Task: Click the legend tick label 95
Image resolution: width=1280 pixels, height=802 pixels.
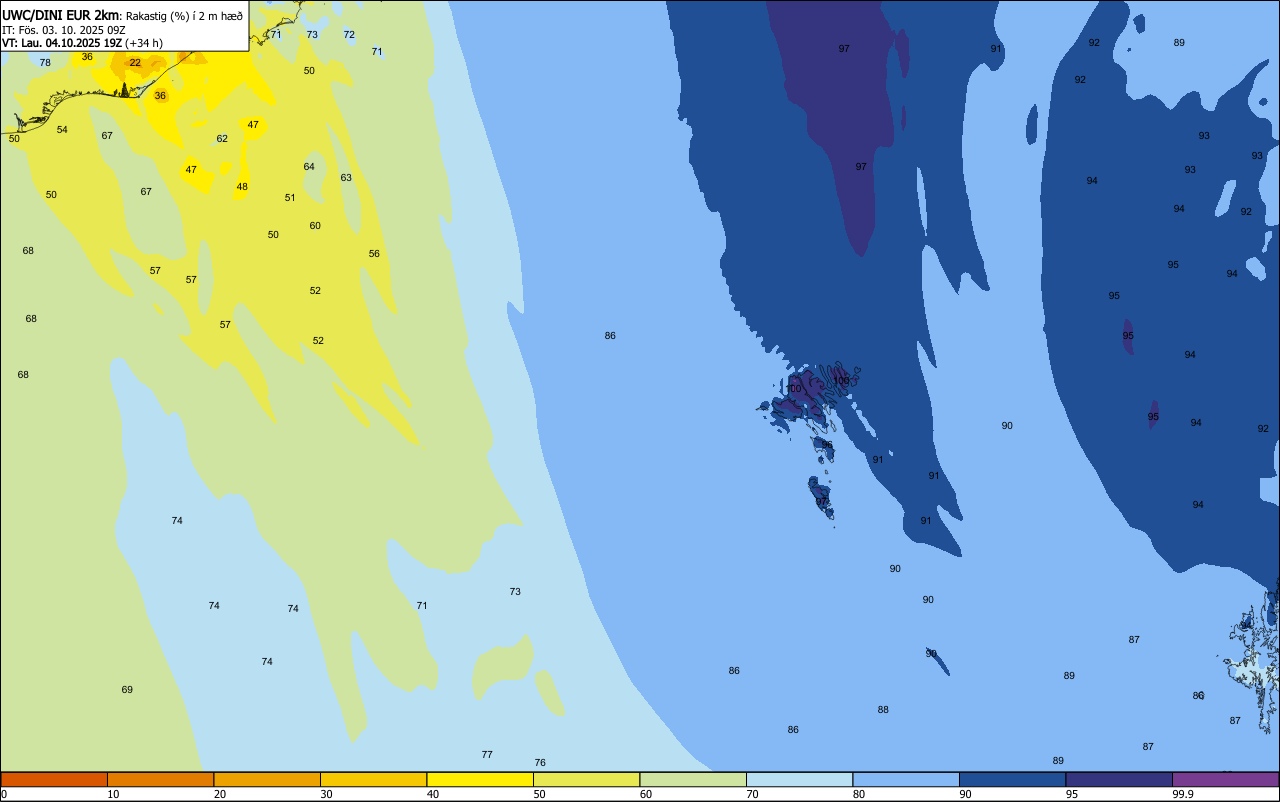Action: 1071,794
